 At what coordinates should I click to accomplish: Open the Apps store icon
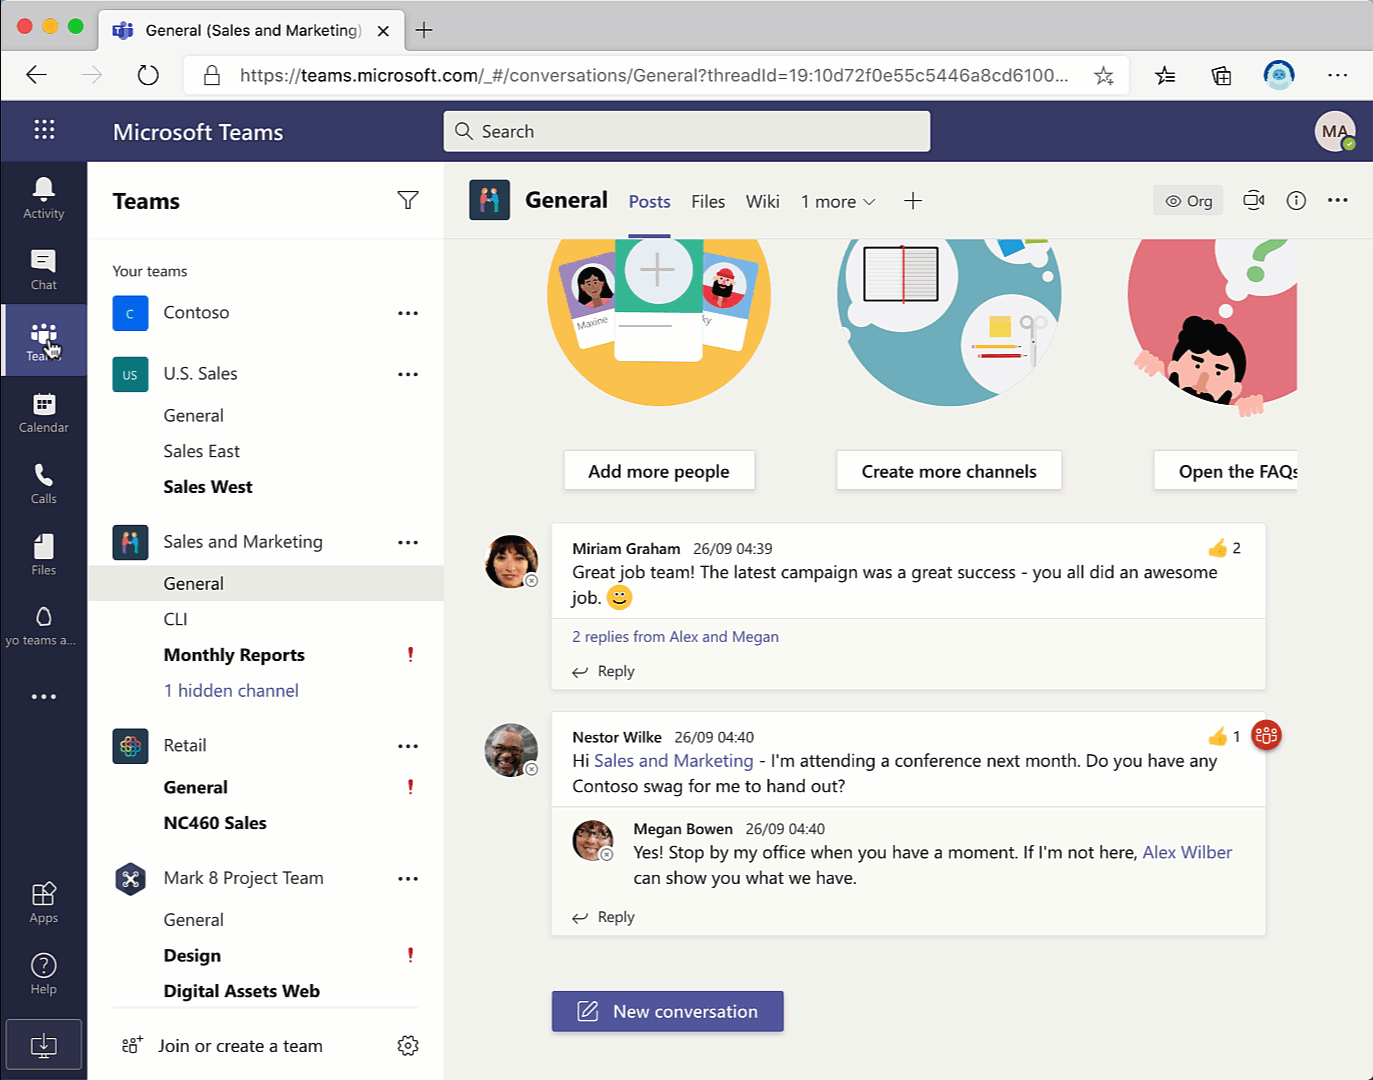coord(44,903)
